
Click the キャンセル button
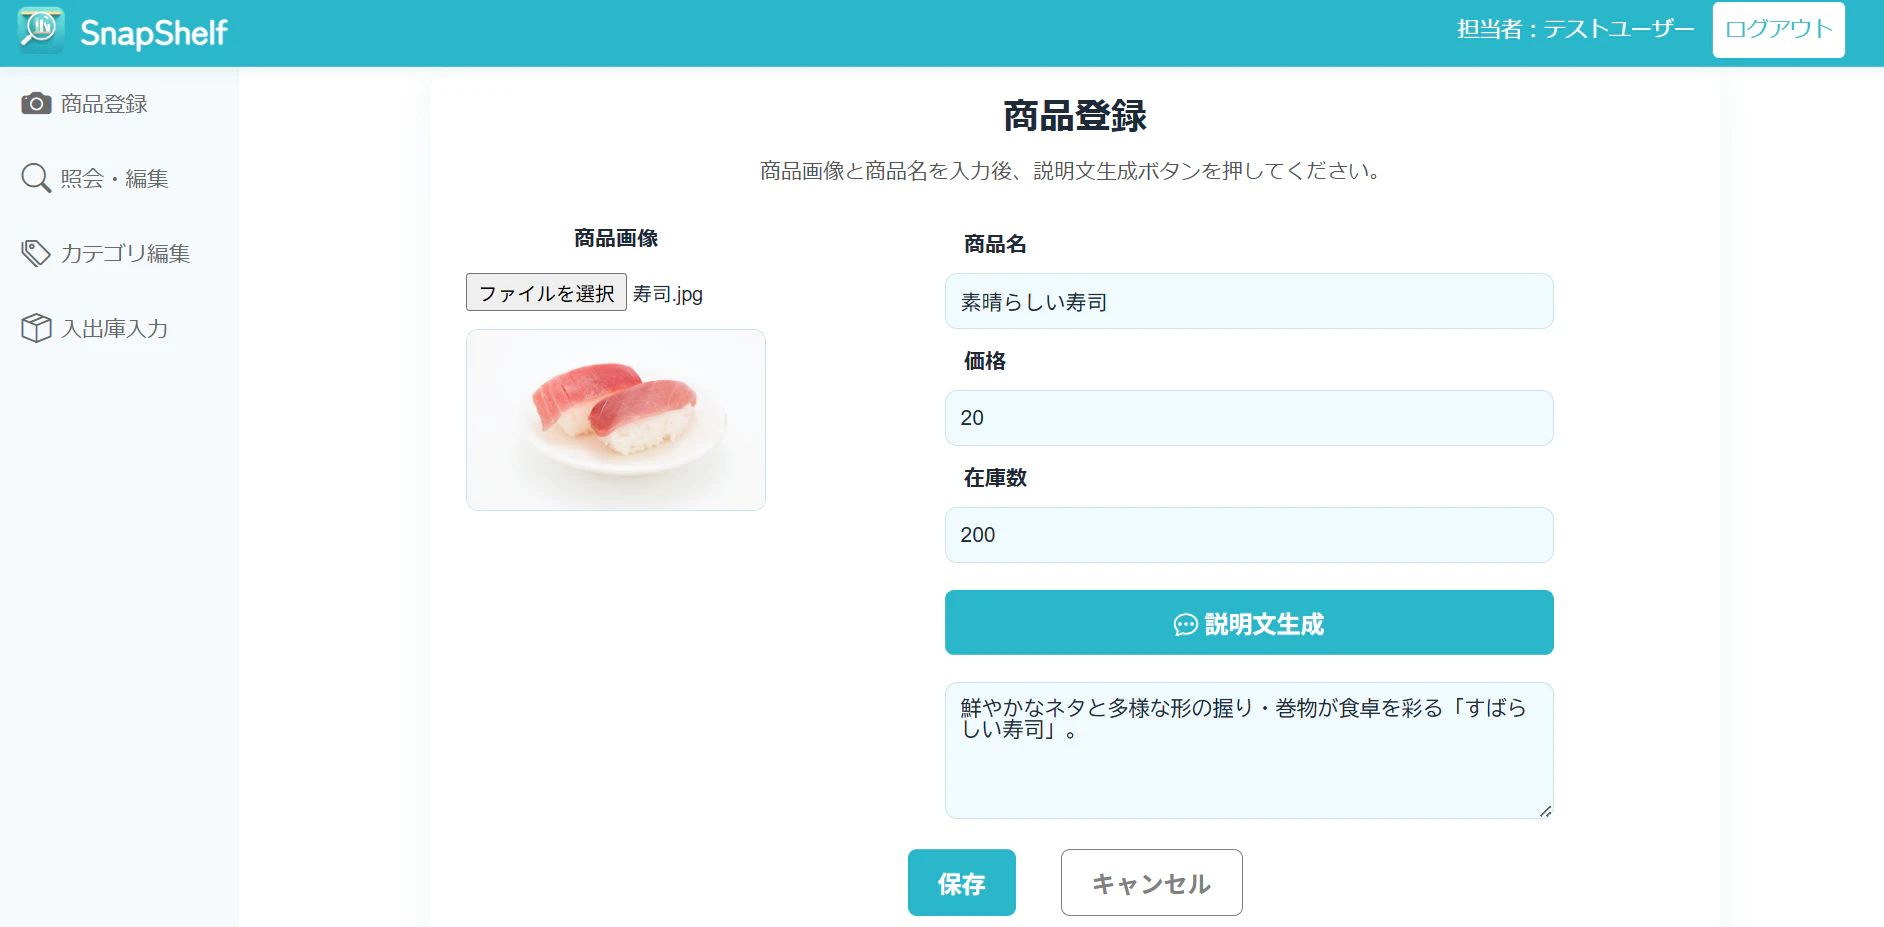[x=1151, y=883]
